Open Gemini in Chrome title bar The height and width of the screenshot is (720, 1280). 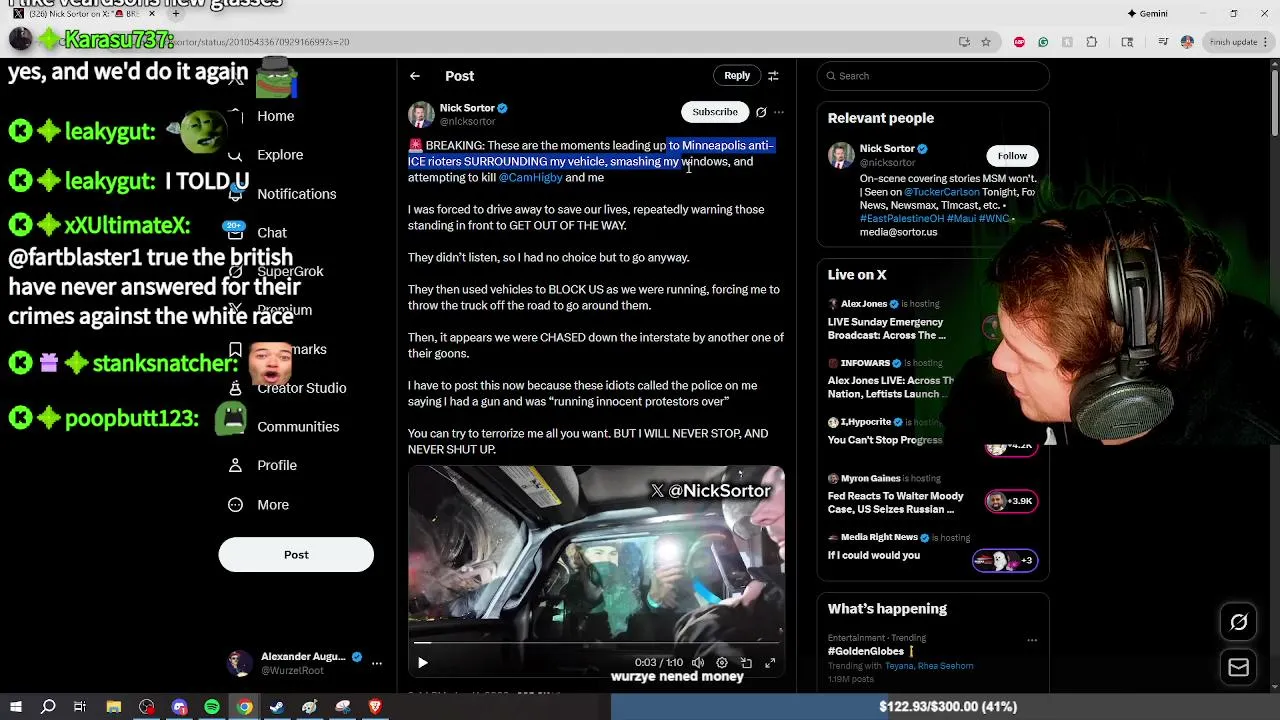[1147, 13]
